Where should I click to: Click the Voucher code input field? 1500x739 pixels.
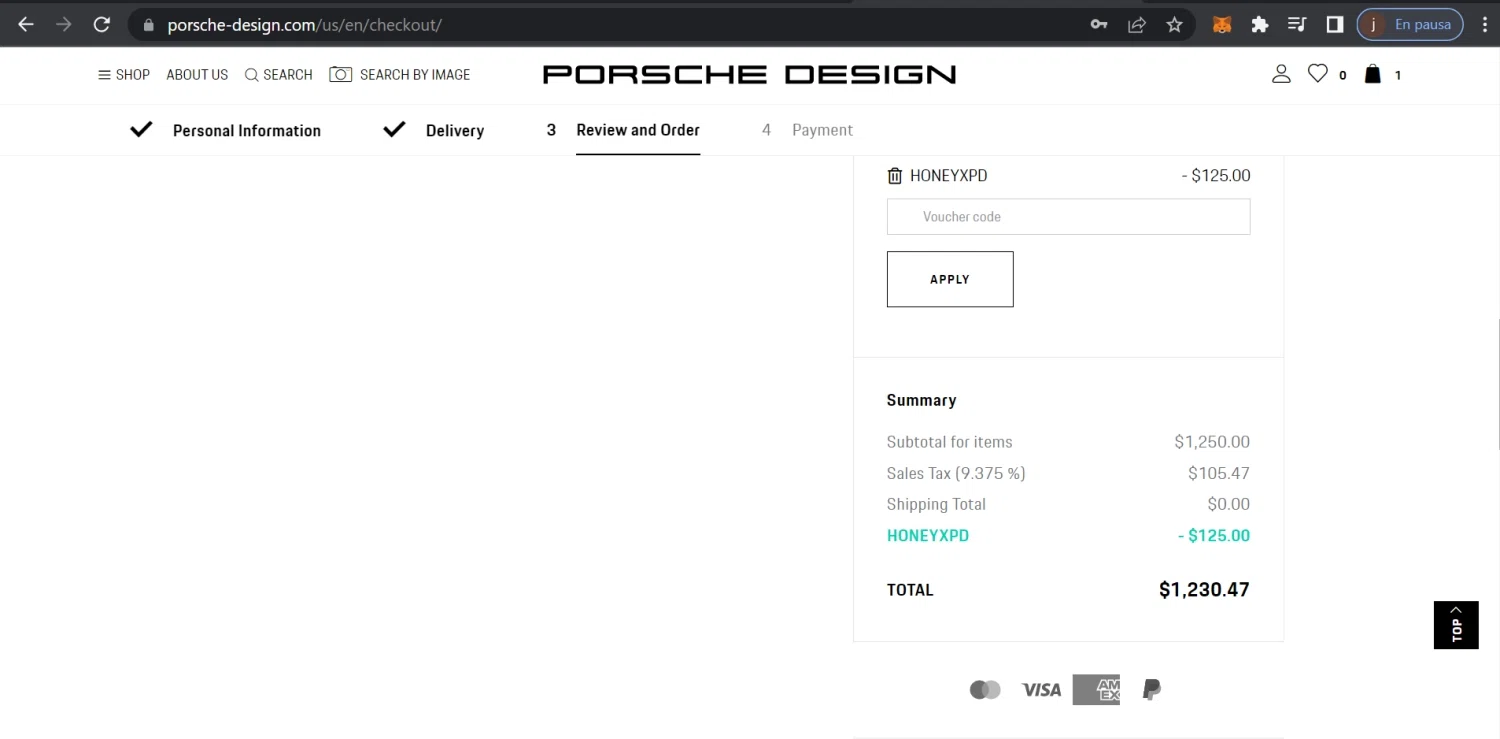(1068, 217)
